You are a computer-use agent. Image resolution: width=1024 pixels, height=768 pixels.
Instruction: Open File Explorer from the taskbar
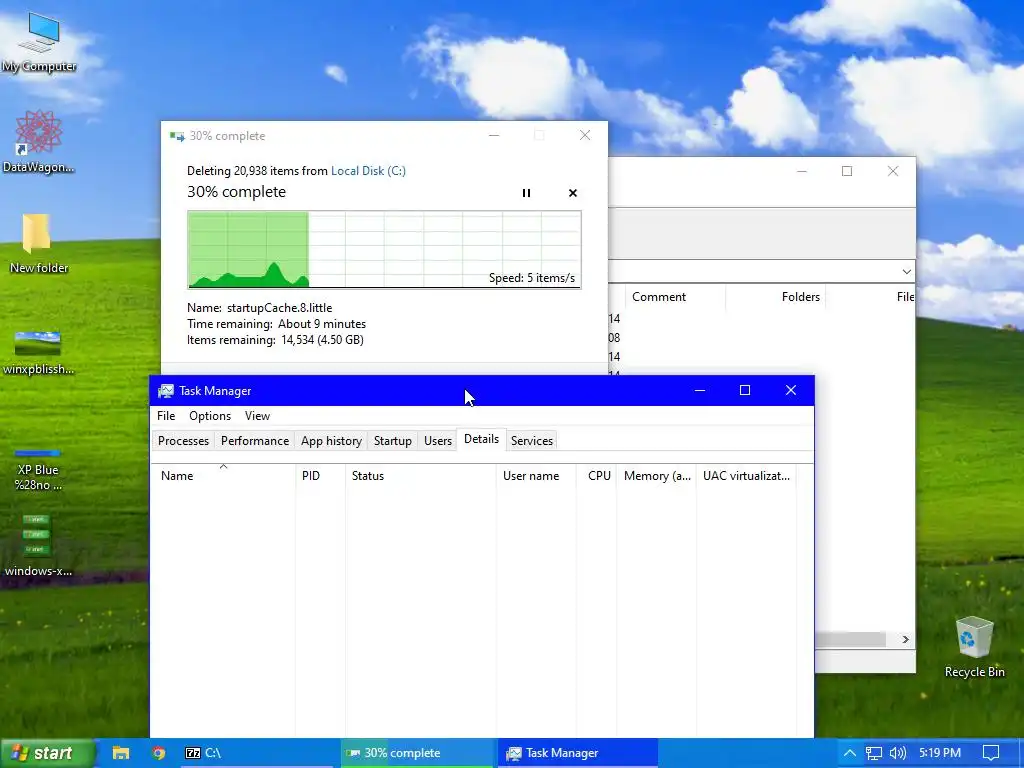tap(121, 753)
